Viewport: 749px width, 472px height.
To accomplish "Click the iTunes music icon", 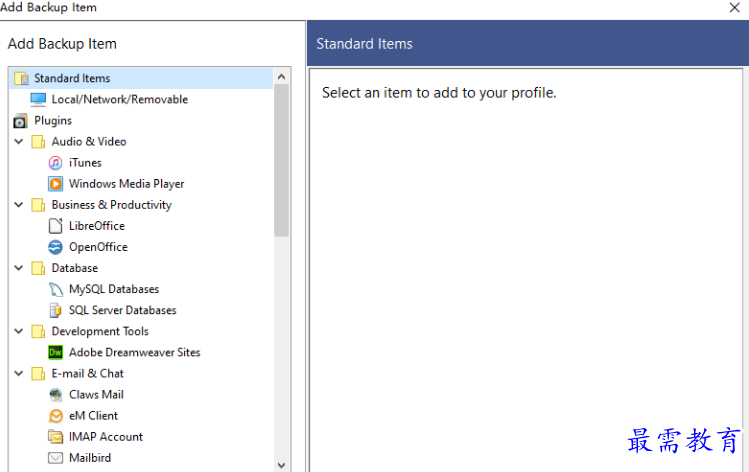I will [55, 163].
